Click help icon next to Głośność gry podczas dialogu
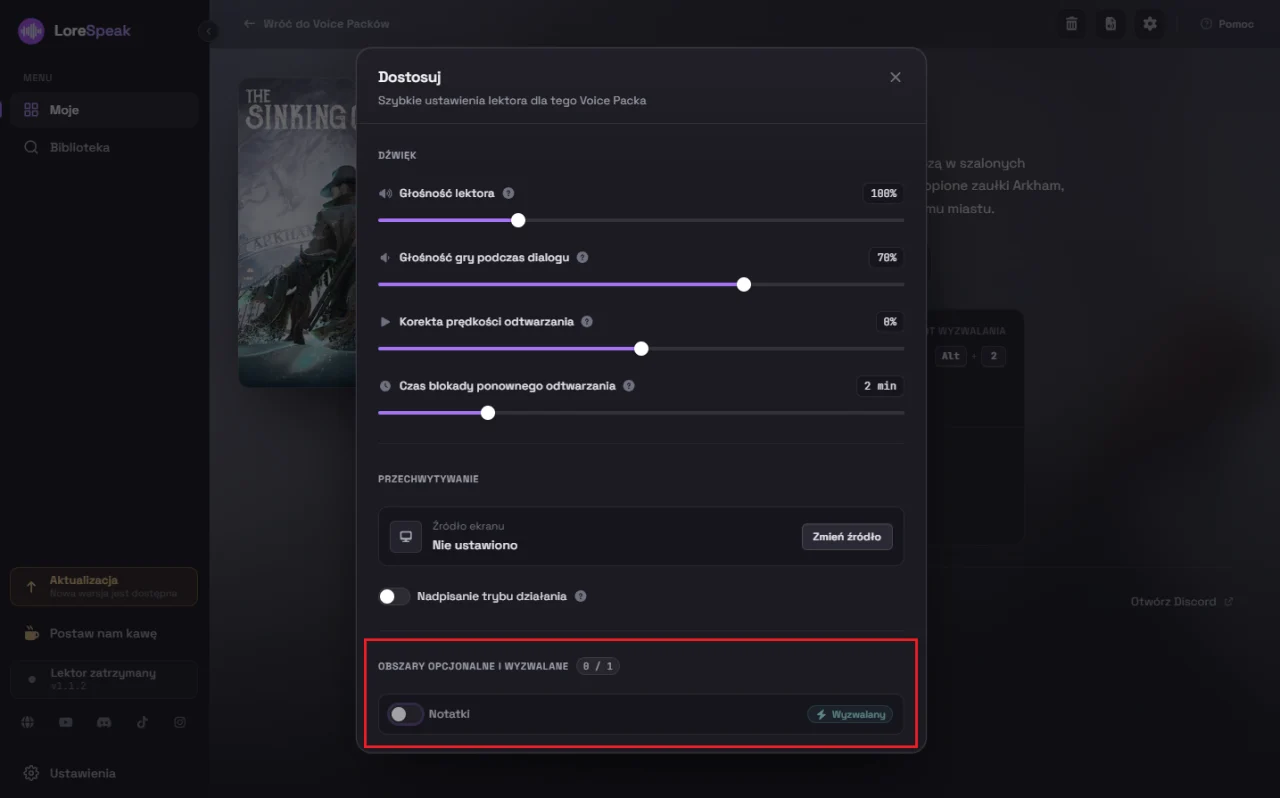Image resolution: width=1280 pixels, height=798 pixels. click(582, 257)
